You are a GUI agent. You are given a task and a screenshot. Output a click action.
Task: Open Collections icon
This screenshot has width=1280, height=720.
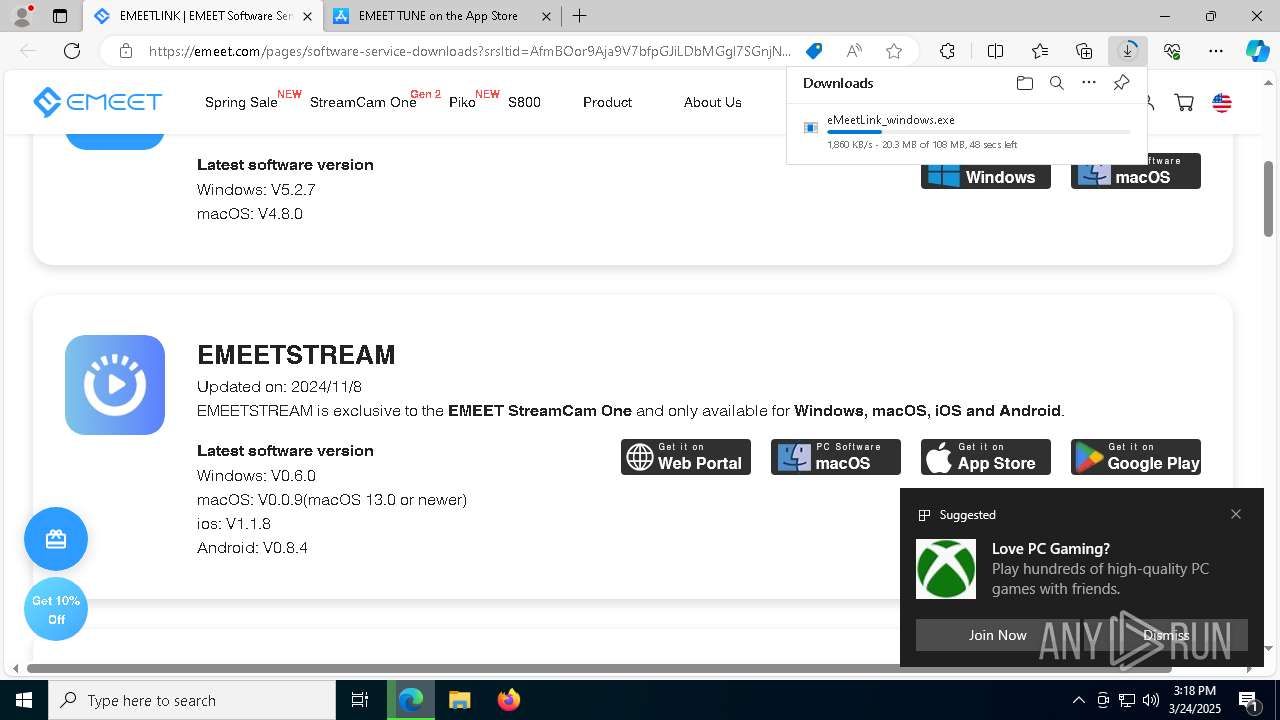(x=1084, y=51)
